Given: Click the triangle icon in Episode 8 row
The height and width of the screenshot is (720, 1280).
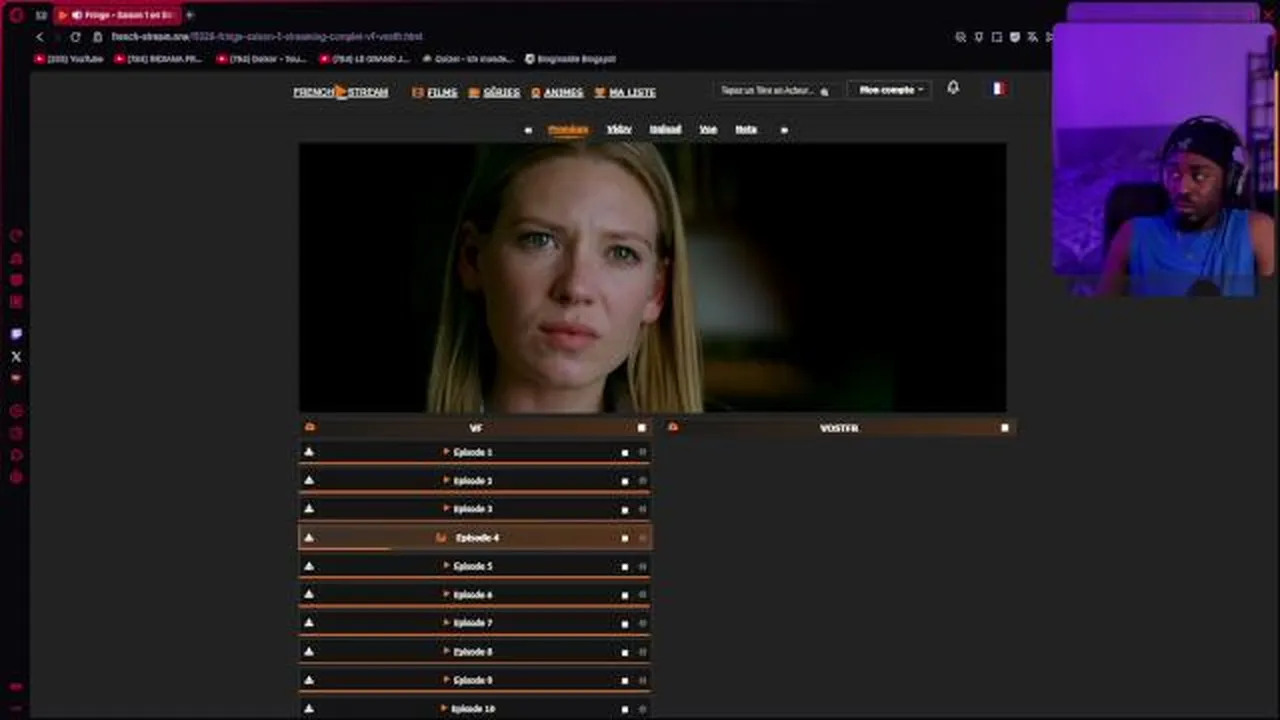Looking at the screenshot, I should [309, 651].
